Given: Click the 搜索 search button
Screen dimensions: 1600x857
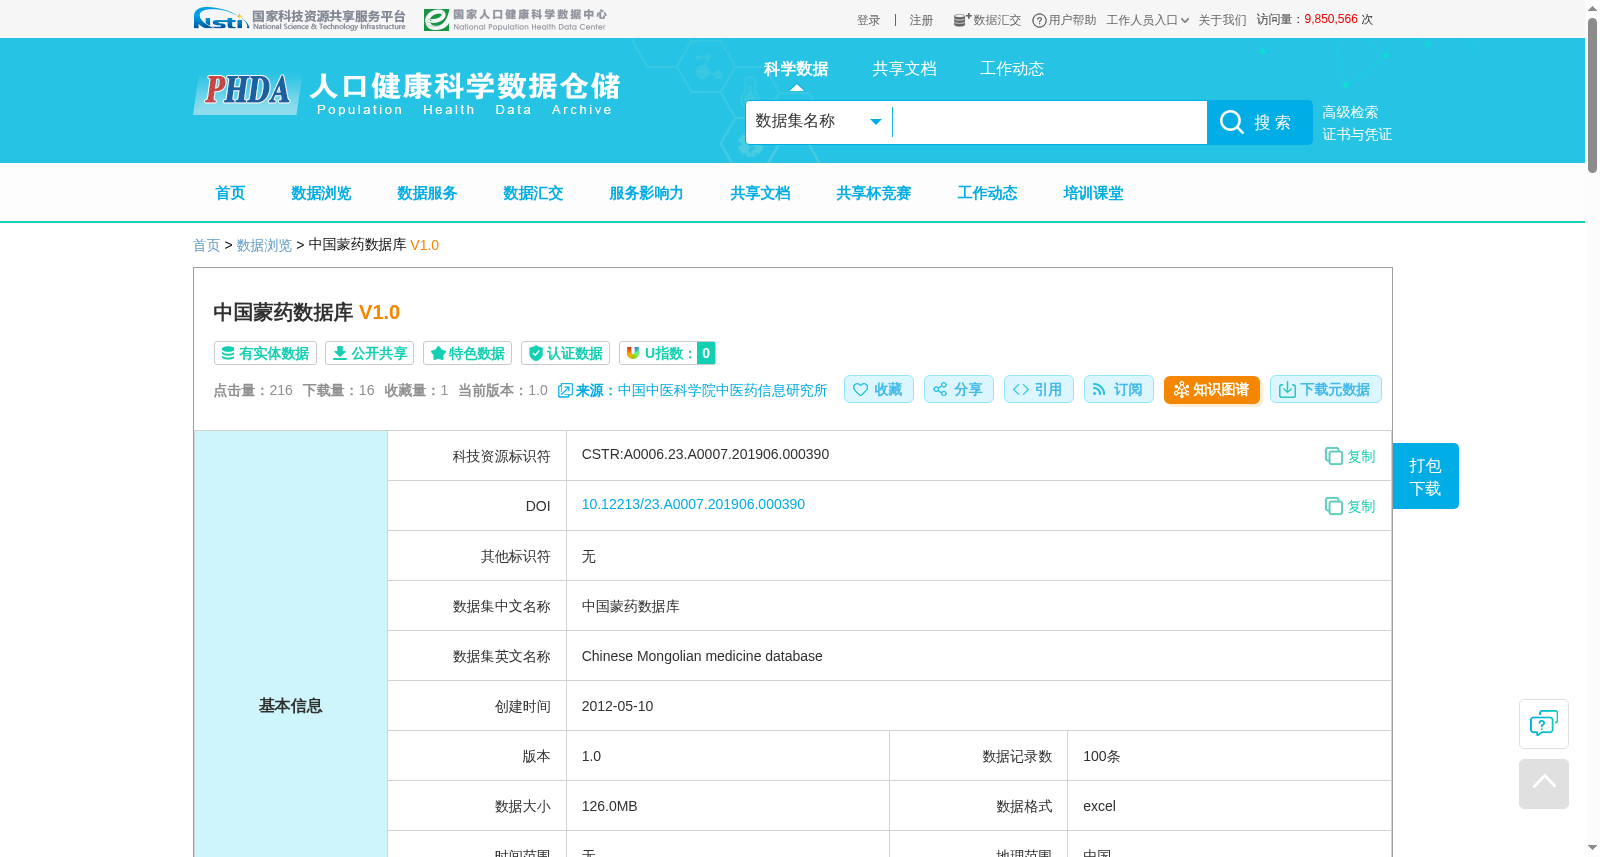Looking at the screenshot, I should coord(1260,122).
